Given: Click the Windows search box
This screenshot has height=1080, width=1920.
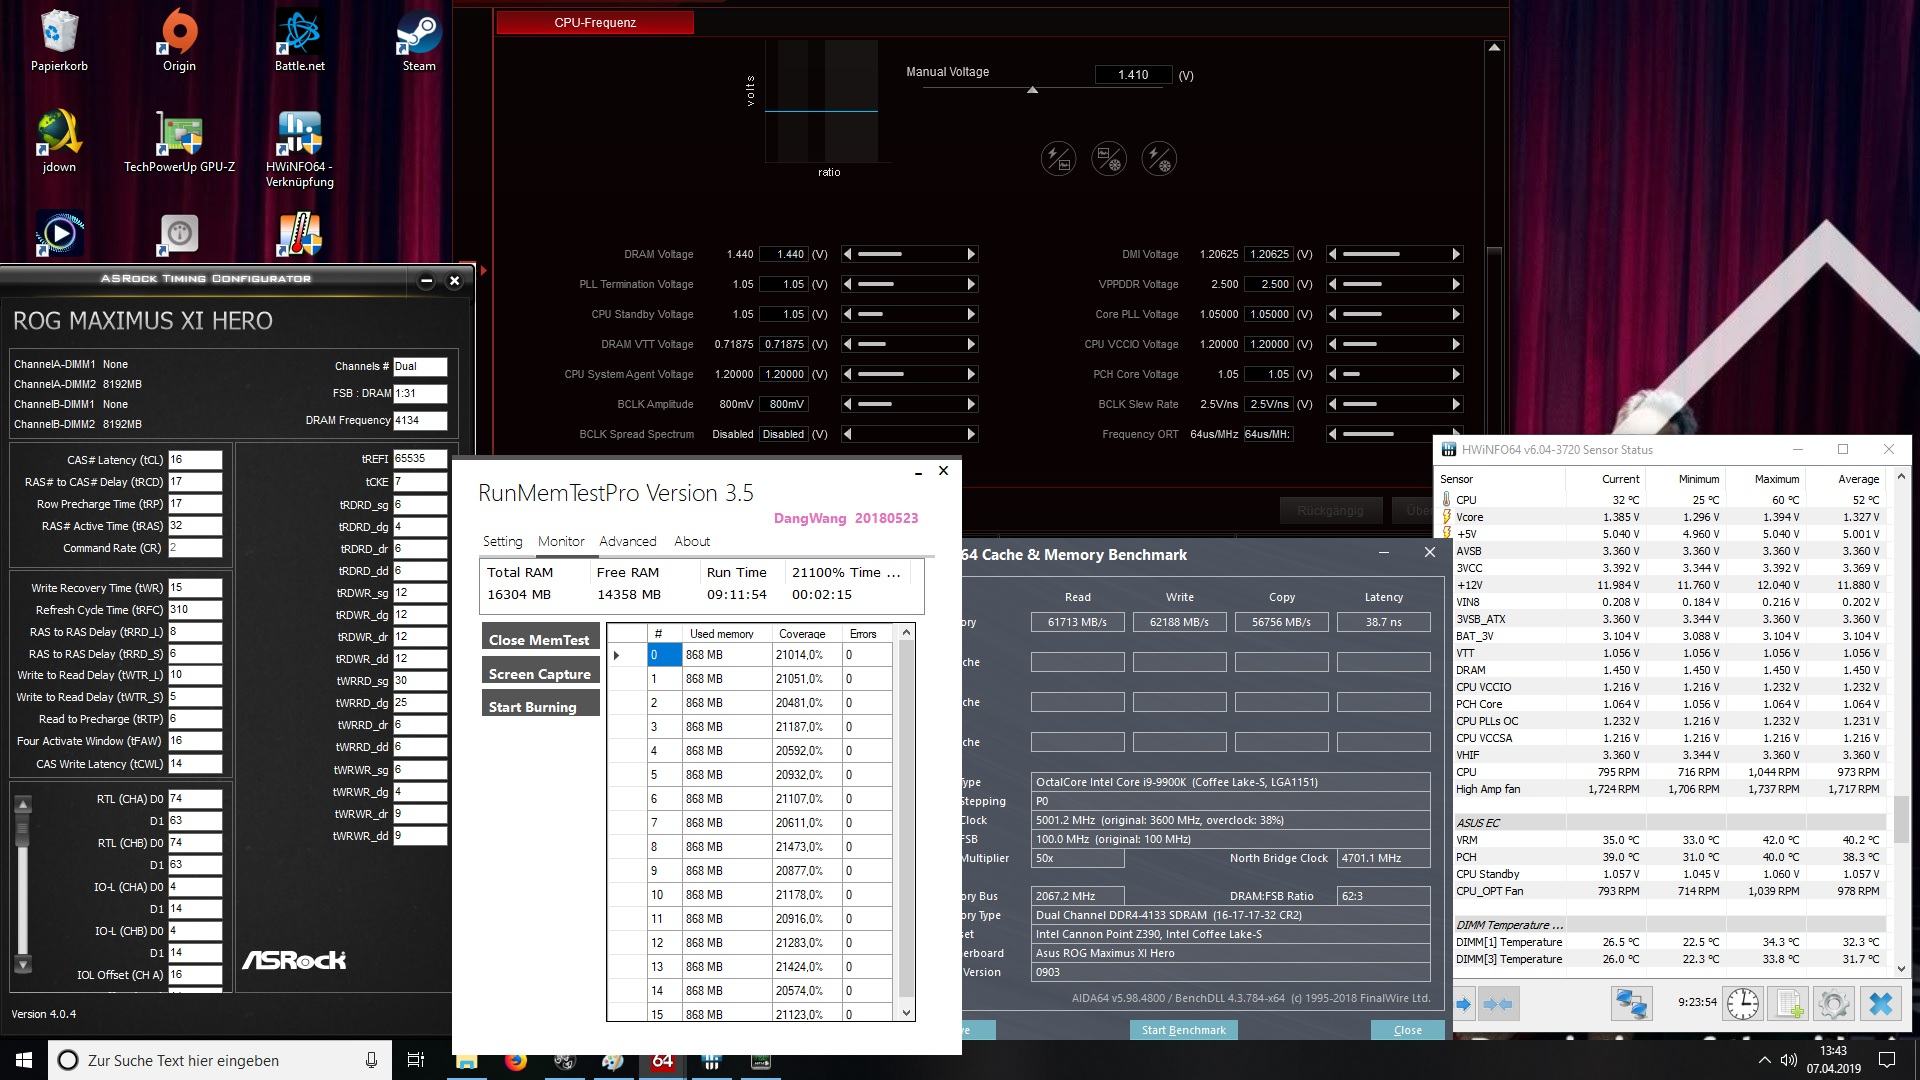Looking at the screenshot, I should [x=220, y=1060].
